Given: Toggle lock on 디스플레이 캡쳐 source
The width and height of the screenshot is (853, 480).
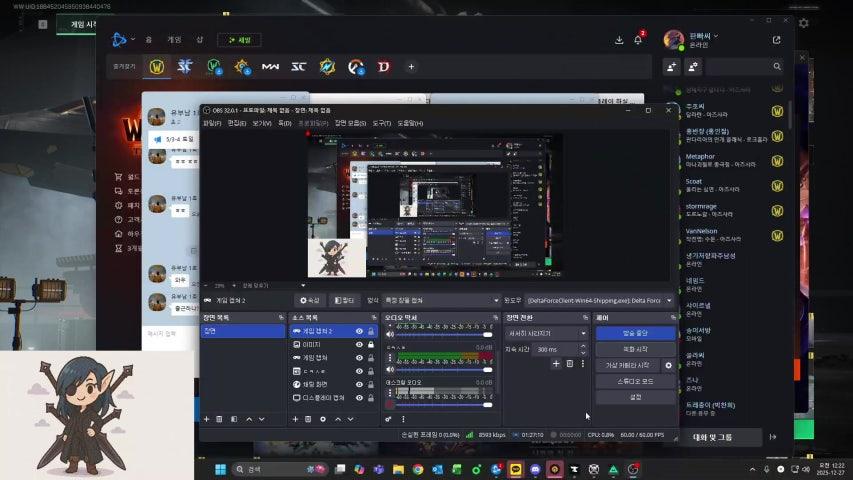Looking at the screenshot, I should click(x=371, y=397).
